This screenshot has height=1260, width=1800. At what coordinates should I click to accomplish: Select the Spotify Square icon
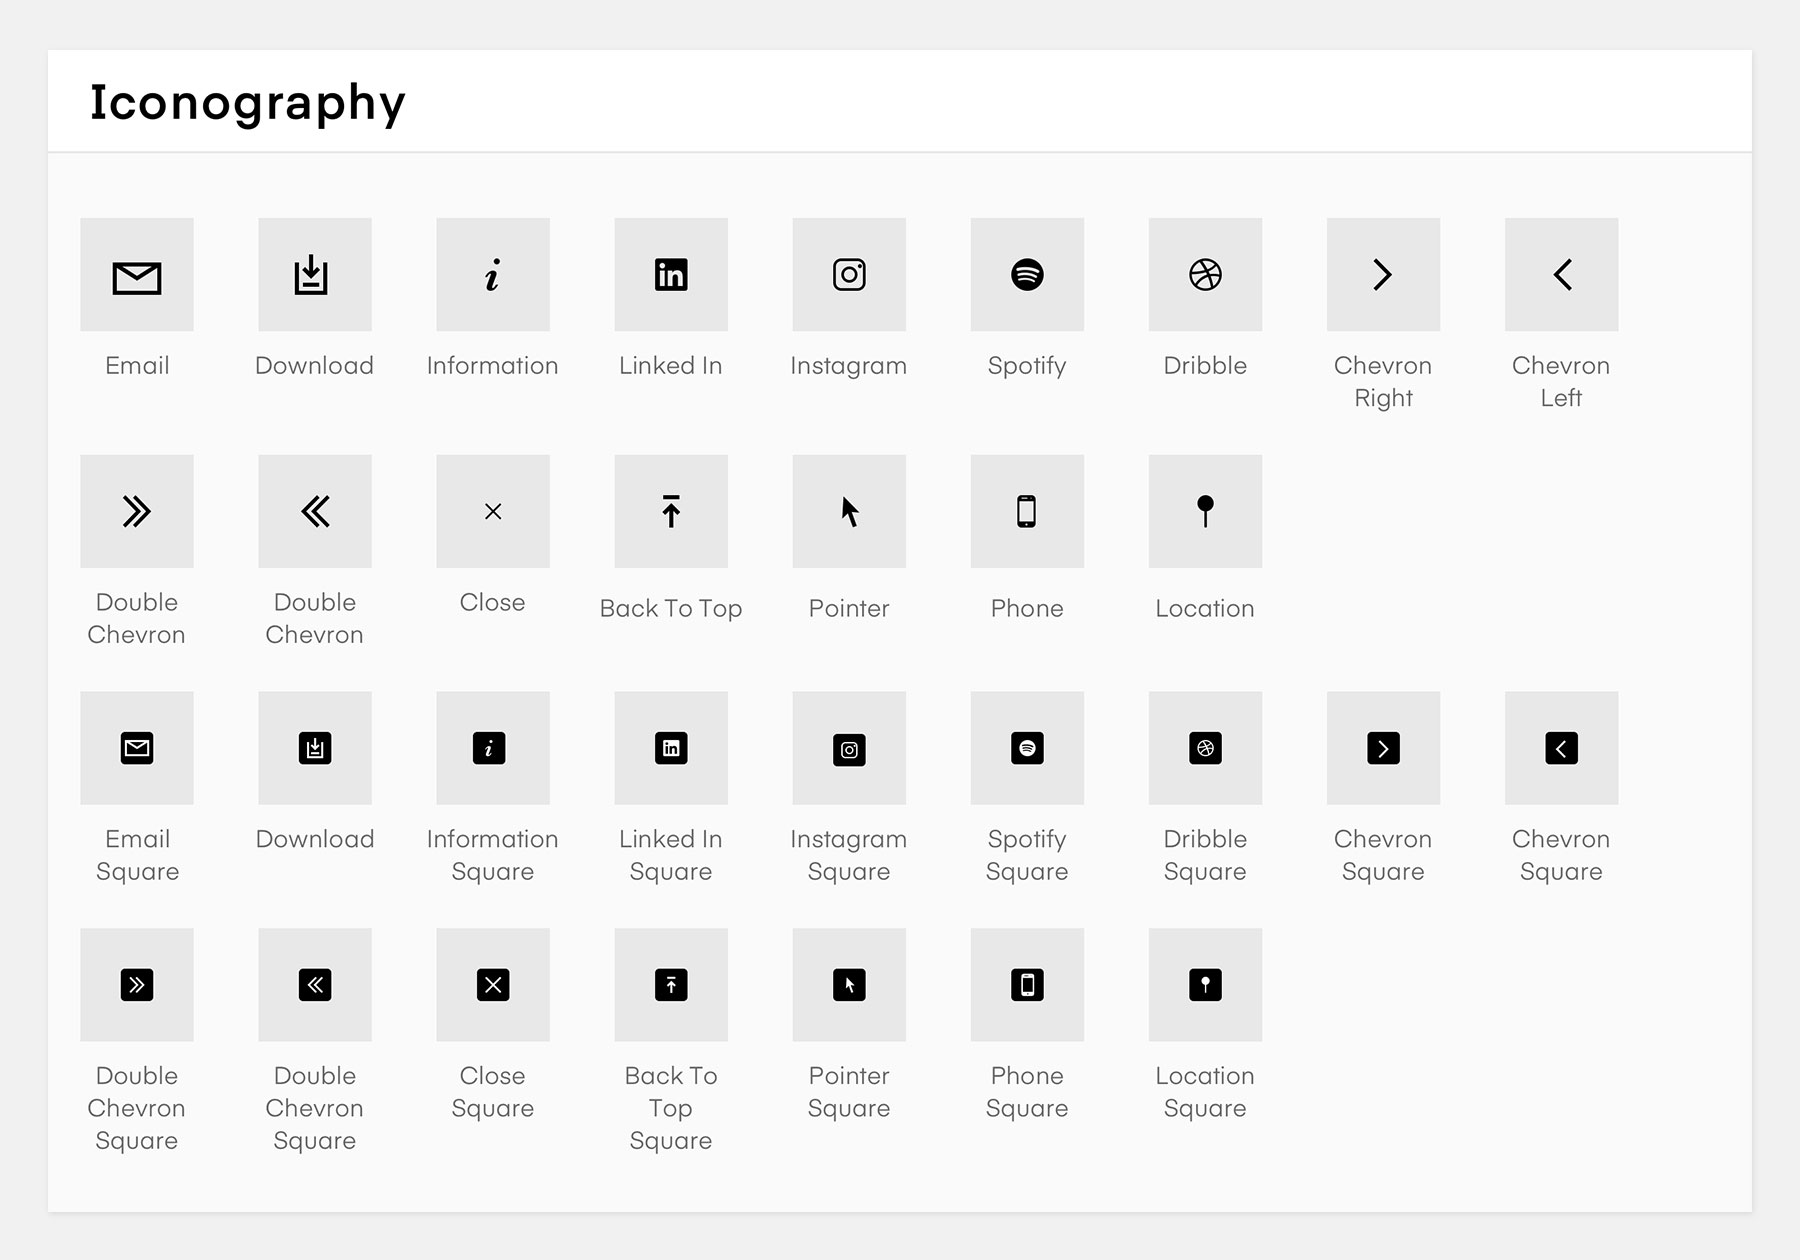pyautogui.click(x=1026, y=748)
